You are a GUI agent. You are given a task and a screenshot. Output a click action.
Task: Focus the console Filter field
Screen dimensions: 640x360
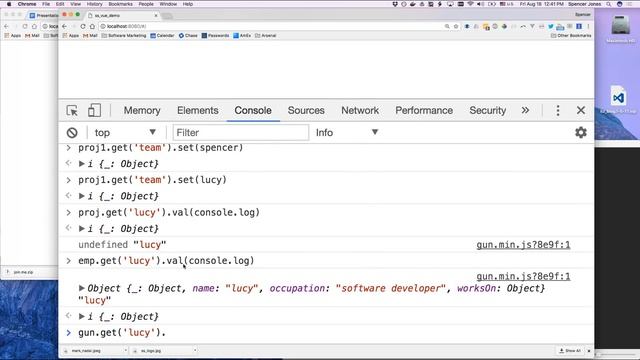click(x=241, y=133)
